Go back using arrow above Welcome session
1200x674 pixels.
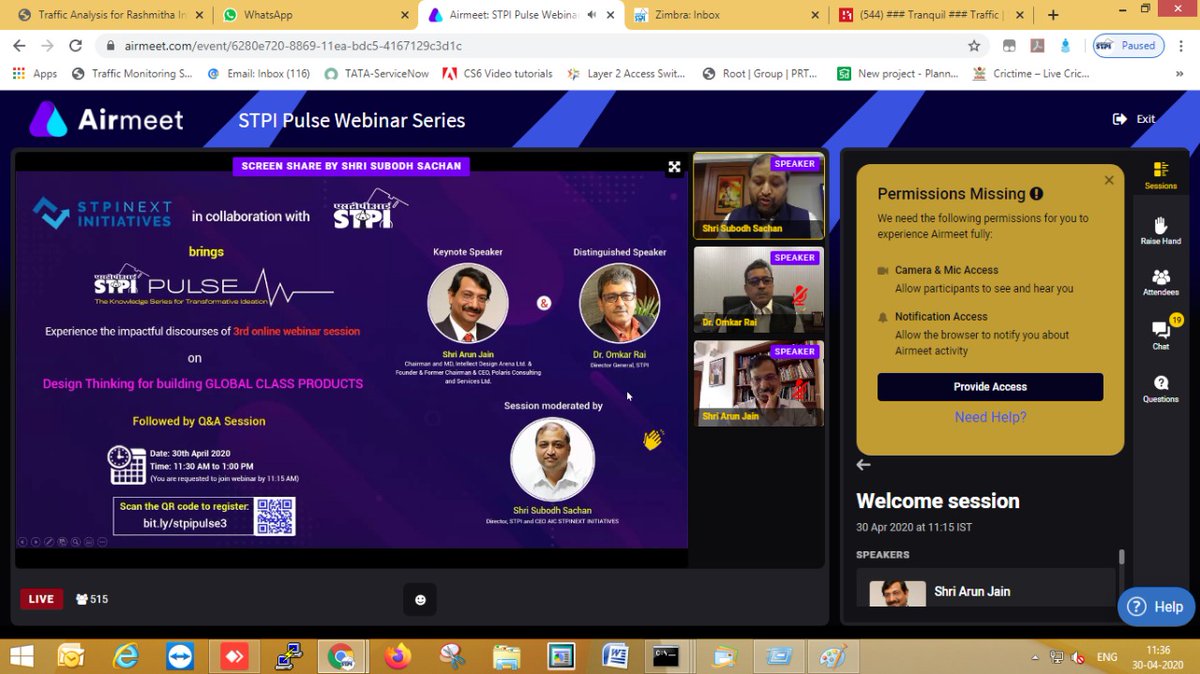pos(864,465)
